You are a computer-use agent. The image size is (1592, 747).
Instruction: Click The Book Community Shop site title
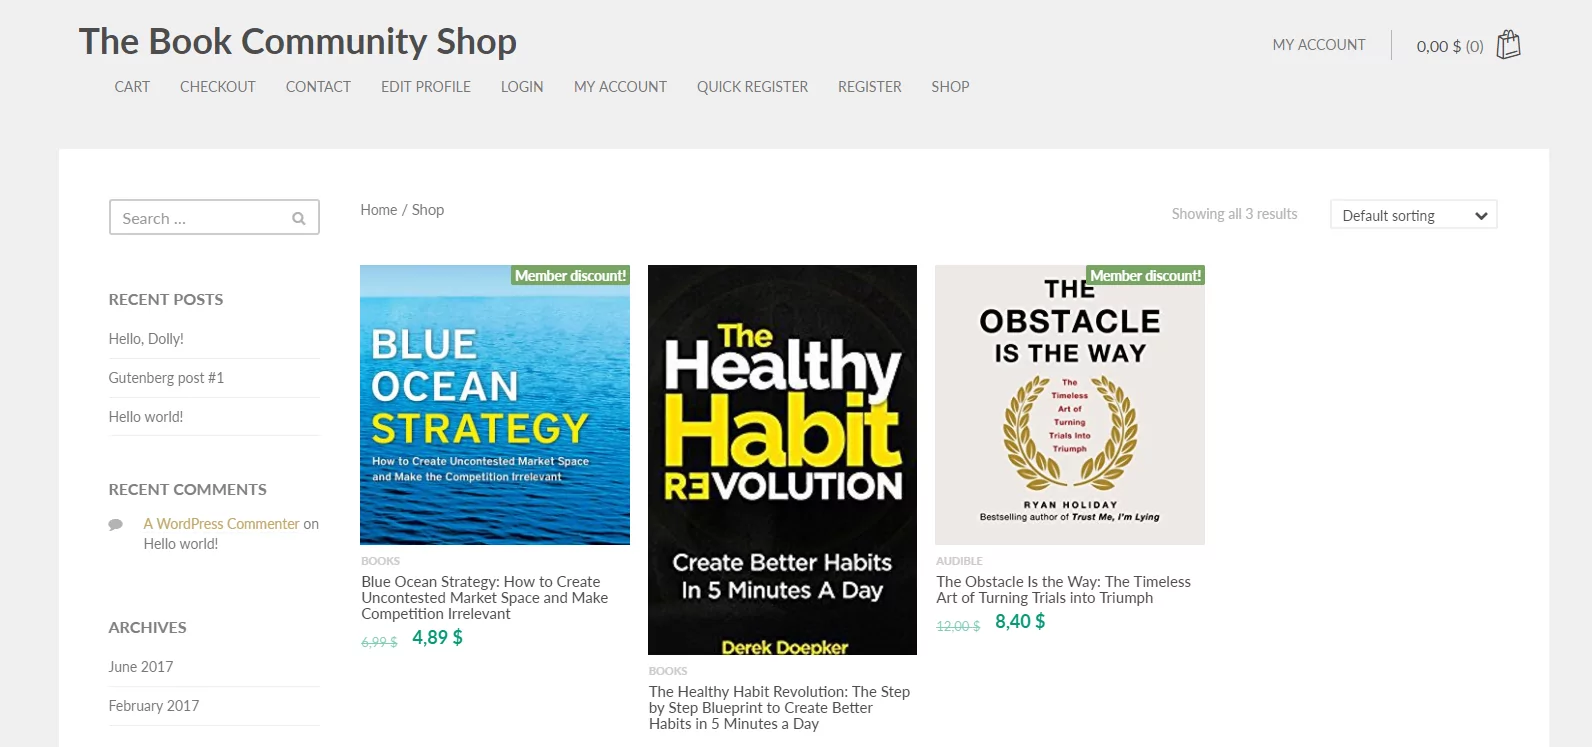[x=298, y=41]
